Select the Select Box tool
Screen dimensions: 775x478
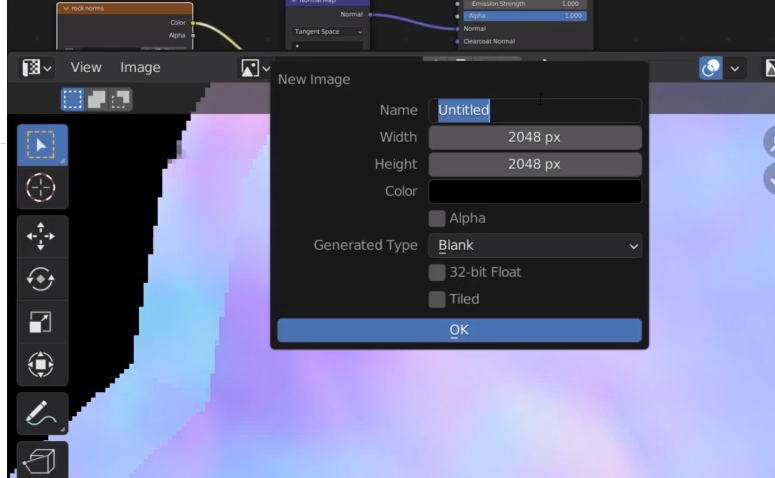(x=43, y=145)
